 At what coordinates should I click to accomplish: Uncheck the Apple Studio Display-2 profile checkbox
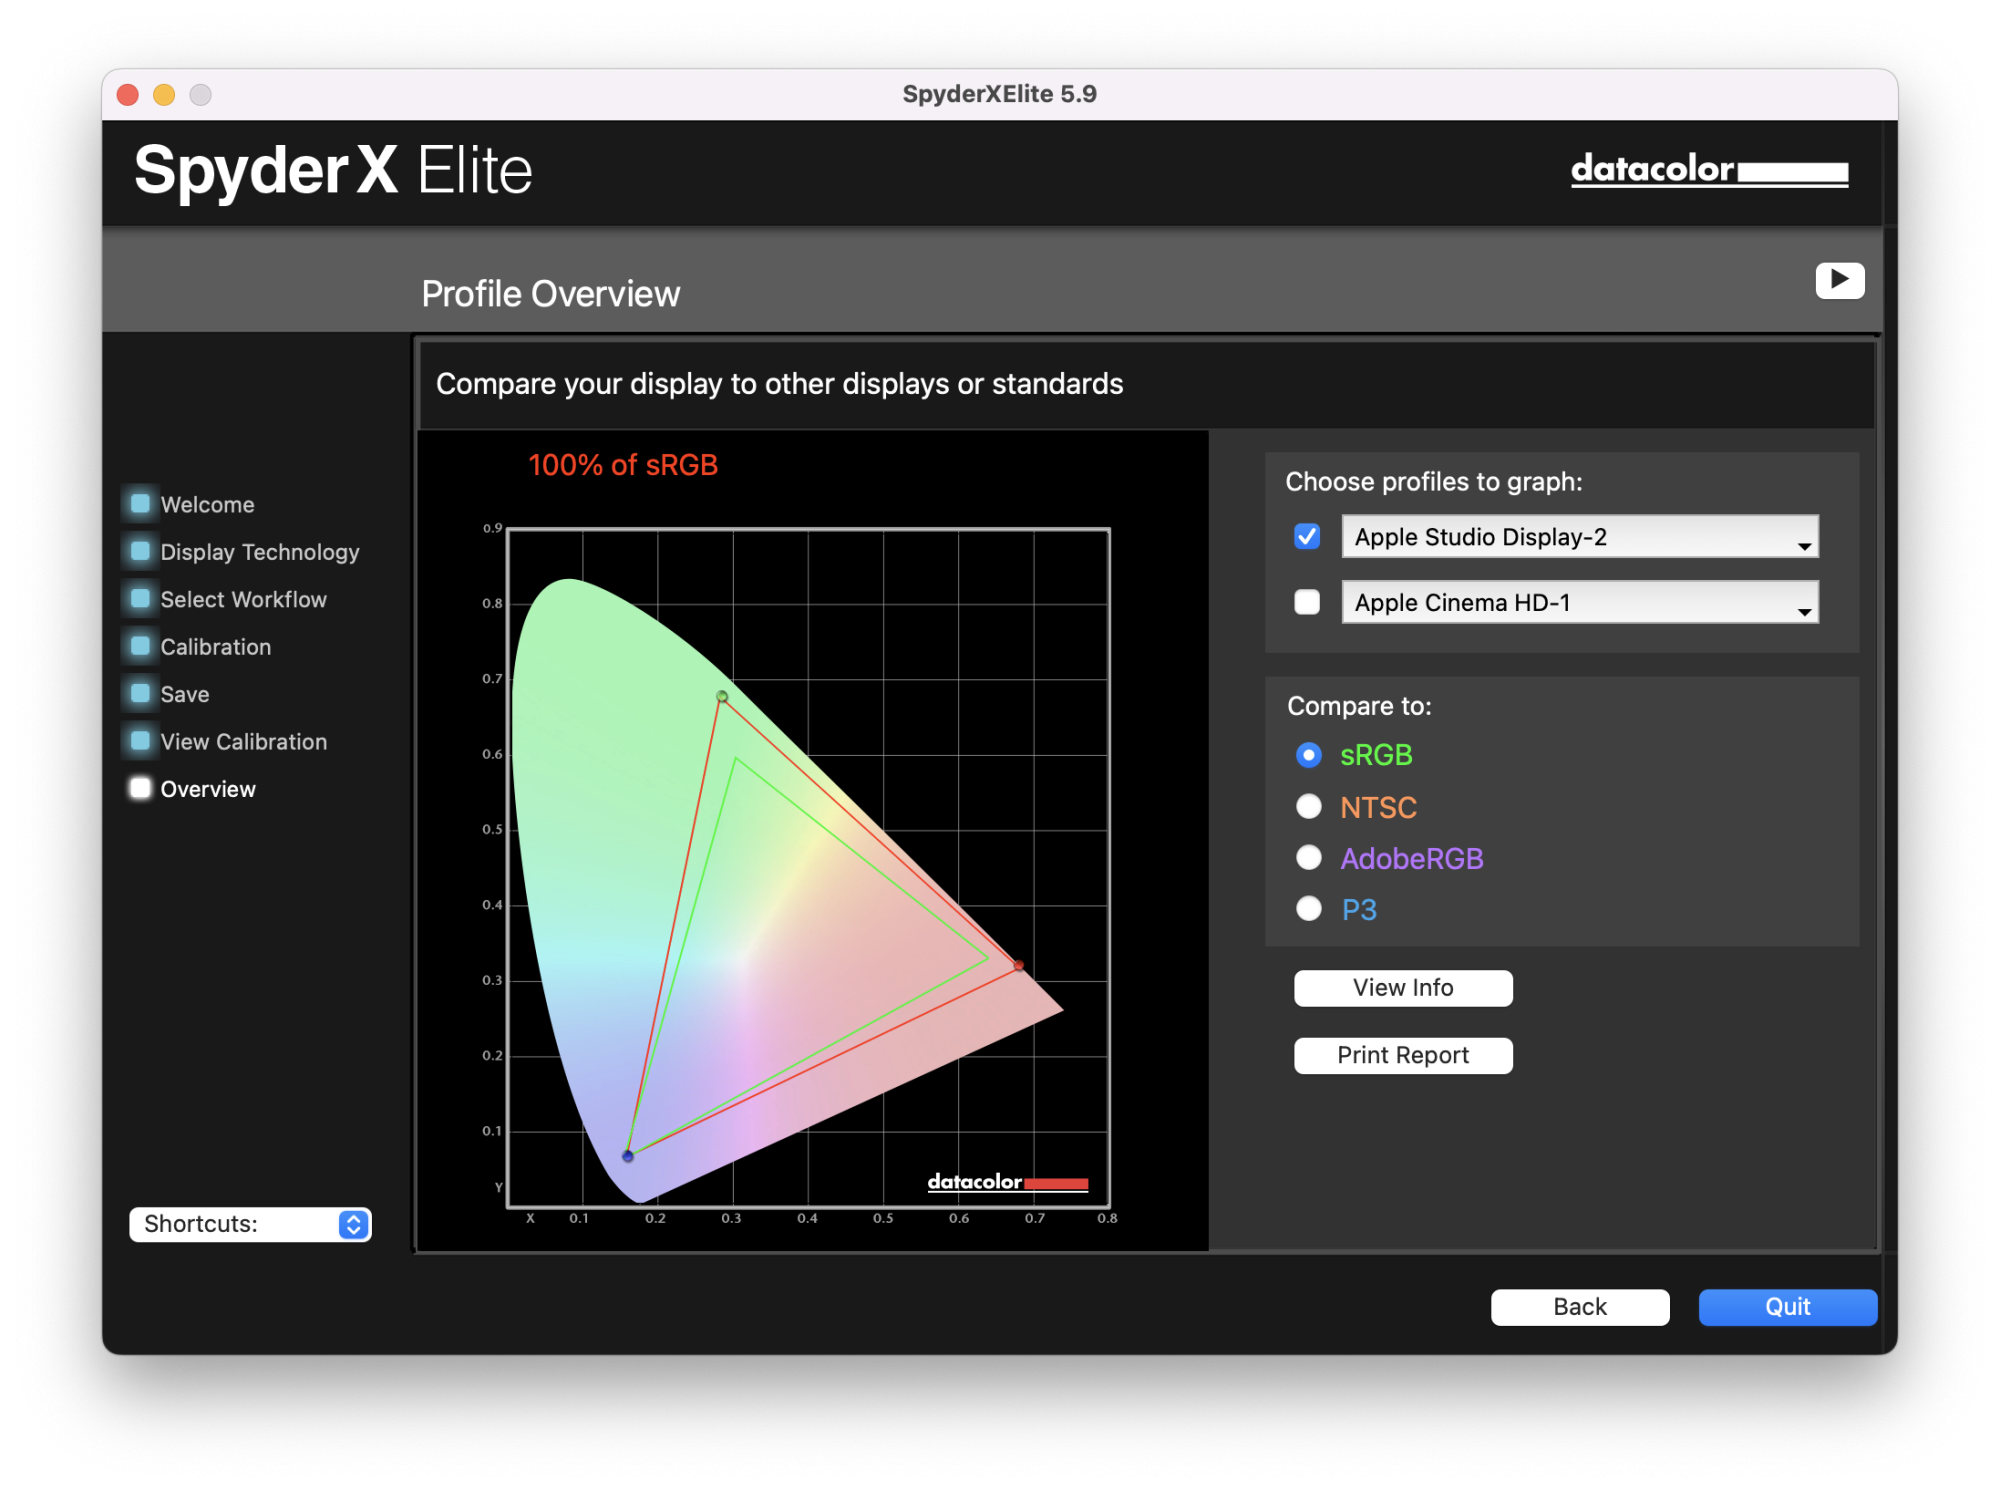point(1306,537)
